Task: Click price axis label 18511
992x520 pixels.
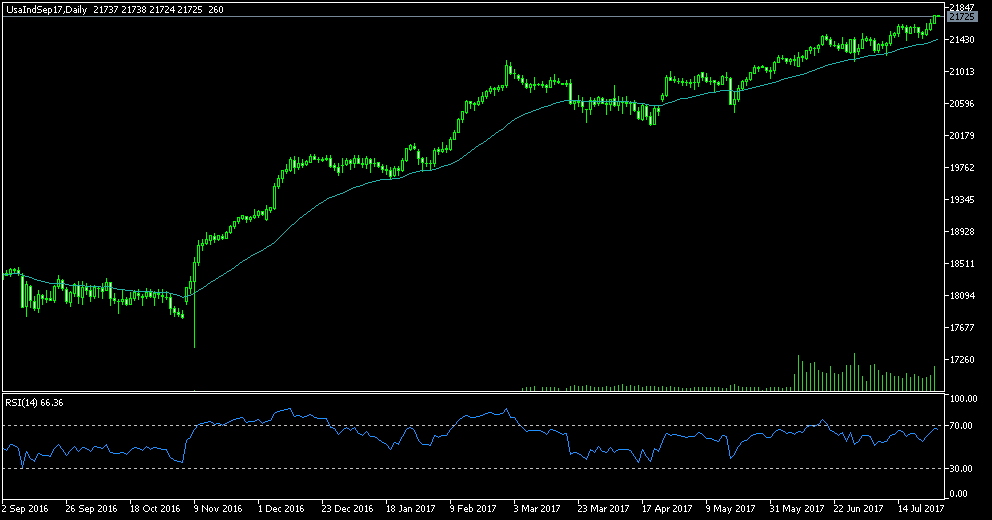Action: point(962,263)
